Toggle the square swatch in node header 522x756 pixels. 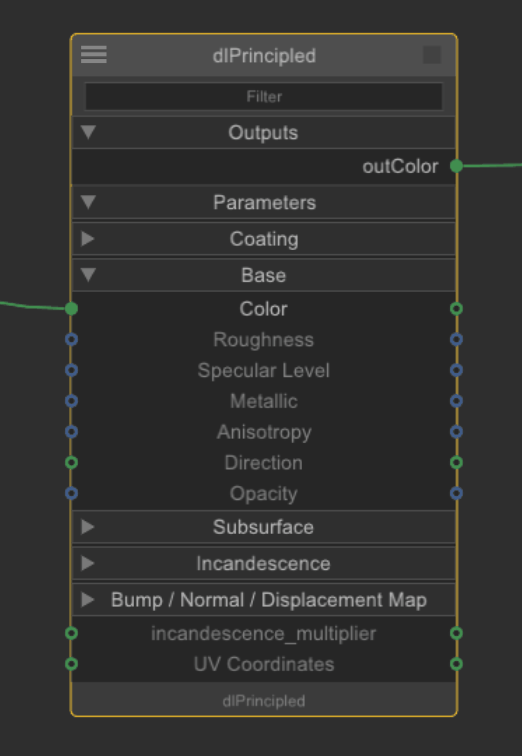432,55
